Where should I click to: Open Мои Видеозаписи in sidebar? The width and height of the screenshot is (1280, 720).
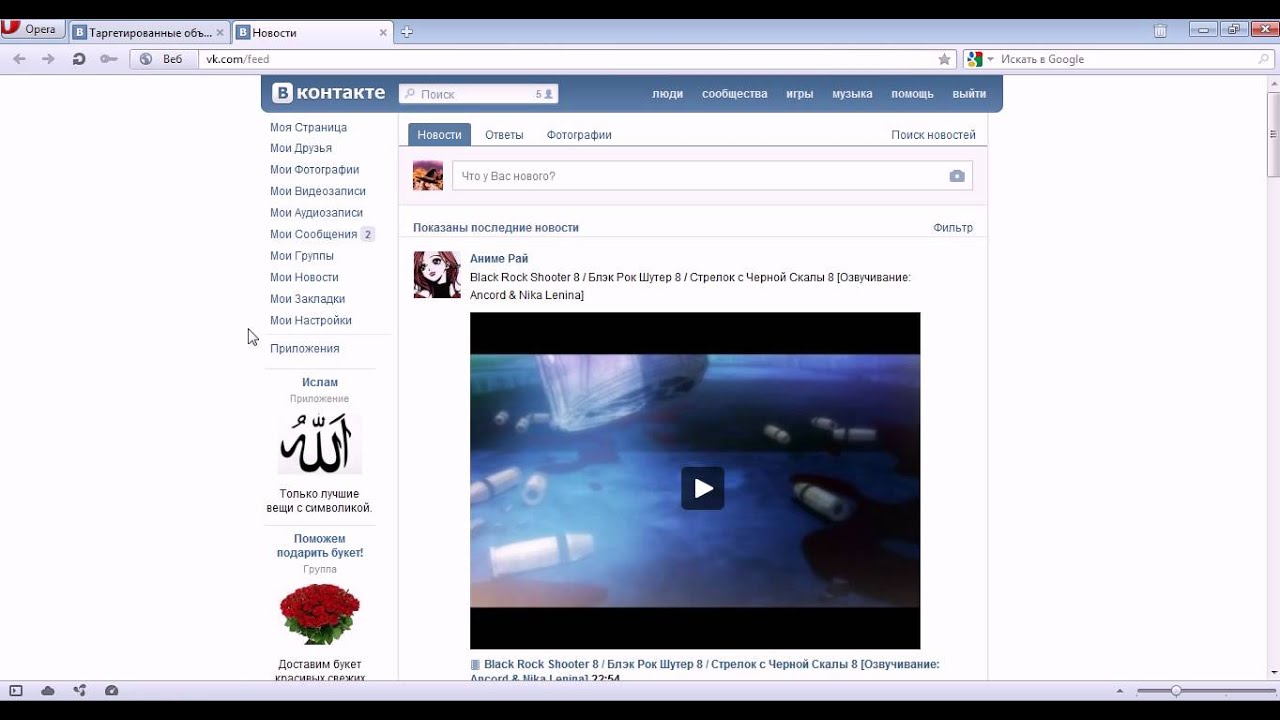[318, 191]
